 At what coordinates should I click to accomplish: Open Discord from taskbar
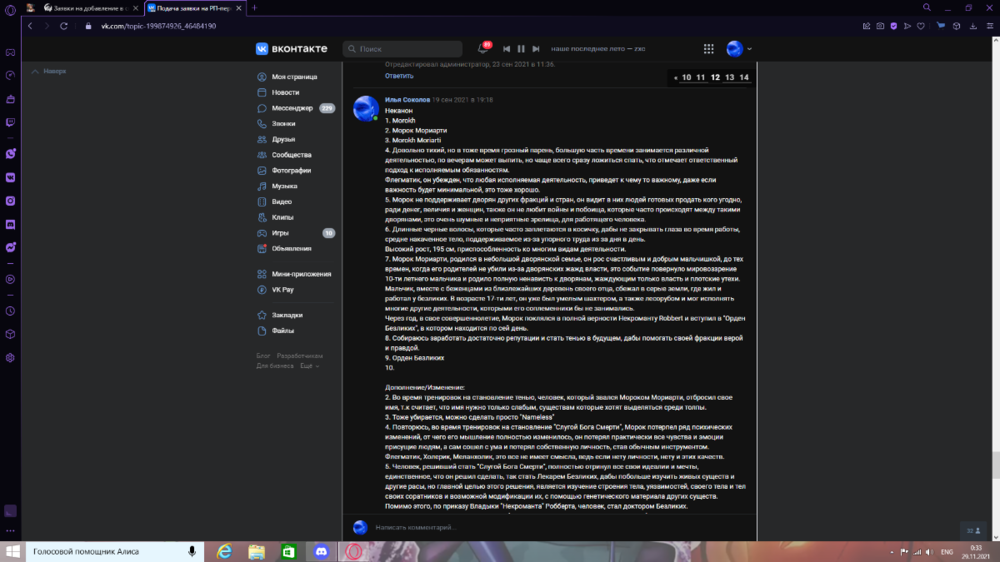[x=321, y=551]
